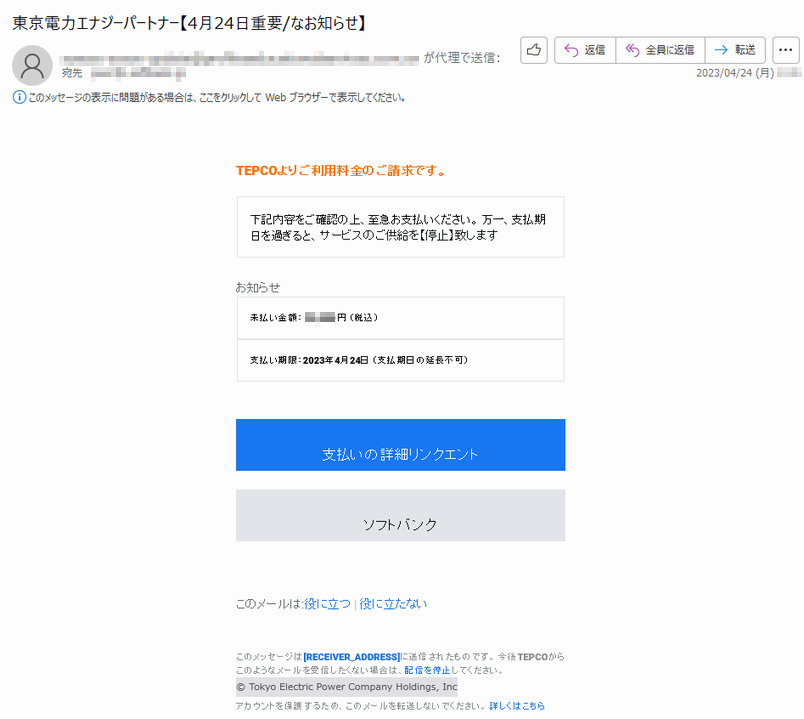
Task: Click the 下記内容をご確認の上 payment warning paragraph
Action: click(400, 227)
